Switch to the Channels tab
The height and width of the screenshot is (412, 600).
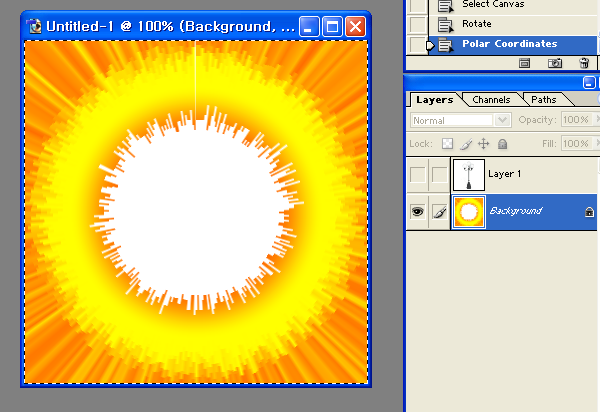coord(491,100)
